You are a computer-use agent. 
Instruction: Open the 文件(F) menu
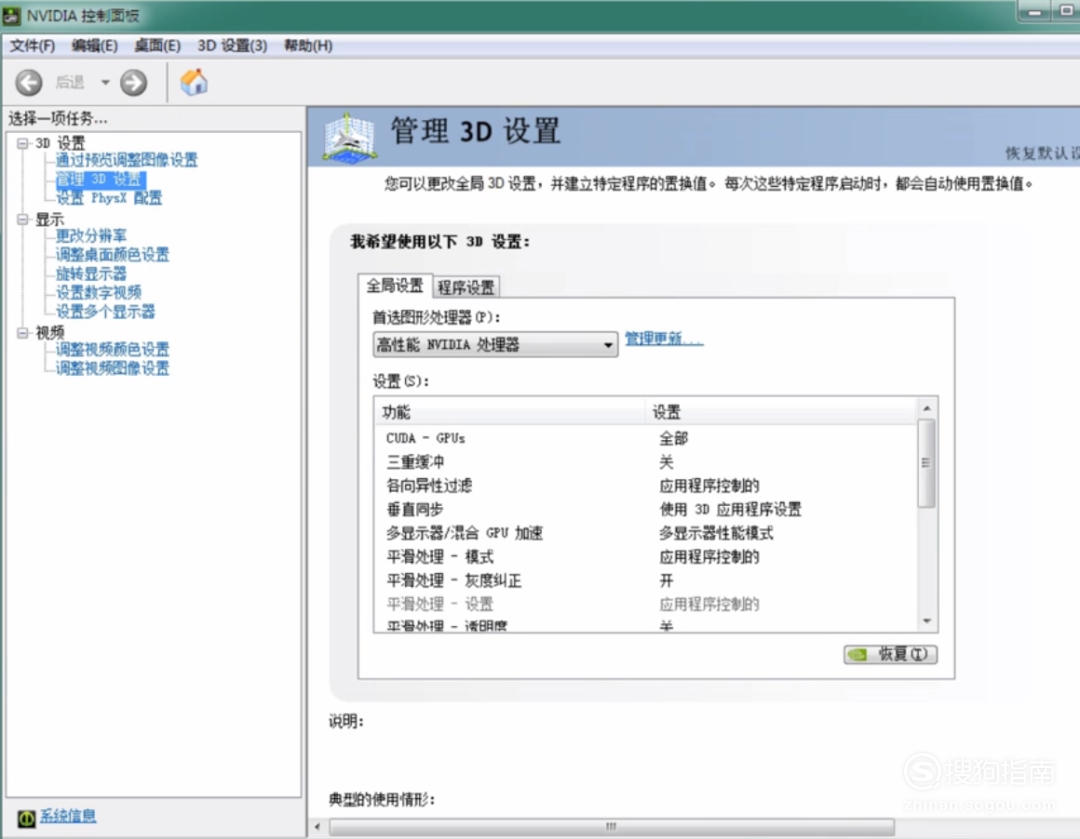32,45
